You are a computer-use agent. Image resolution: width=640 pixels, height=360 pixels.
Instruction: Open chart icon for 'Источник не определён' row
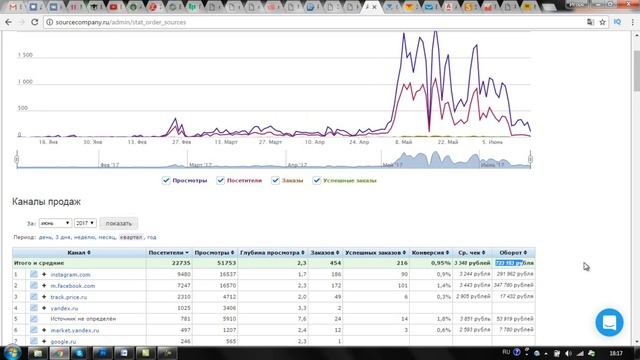(x=33, y=318)
